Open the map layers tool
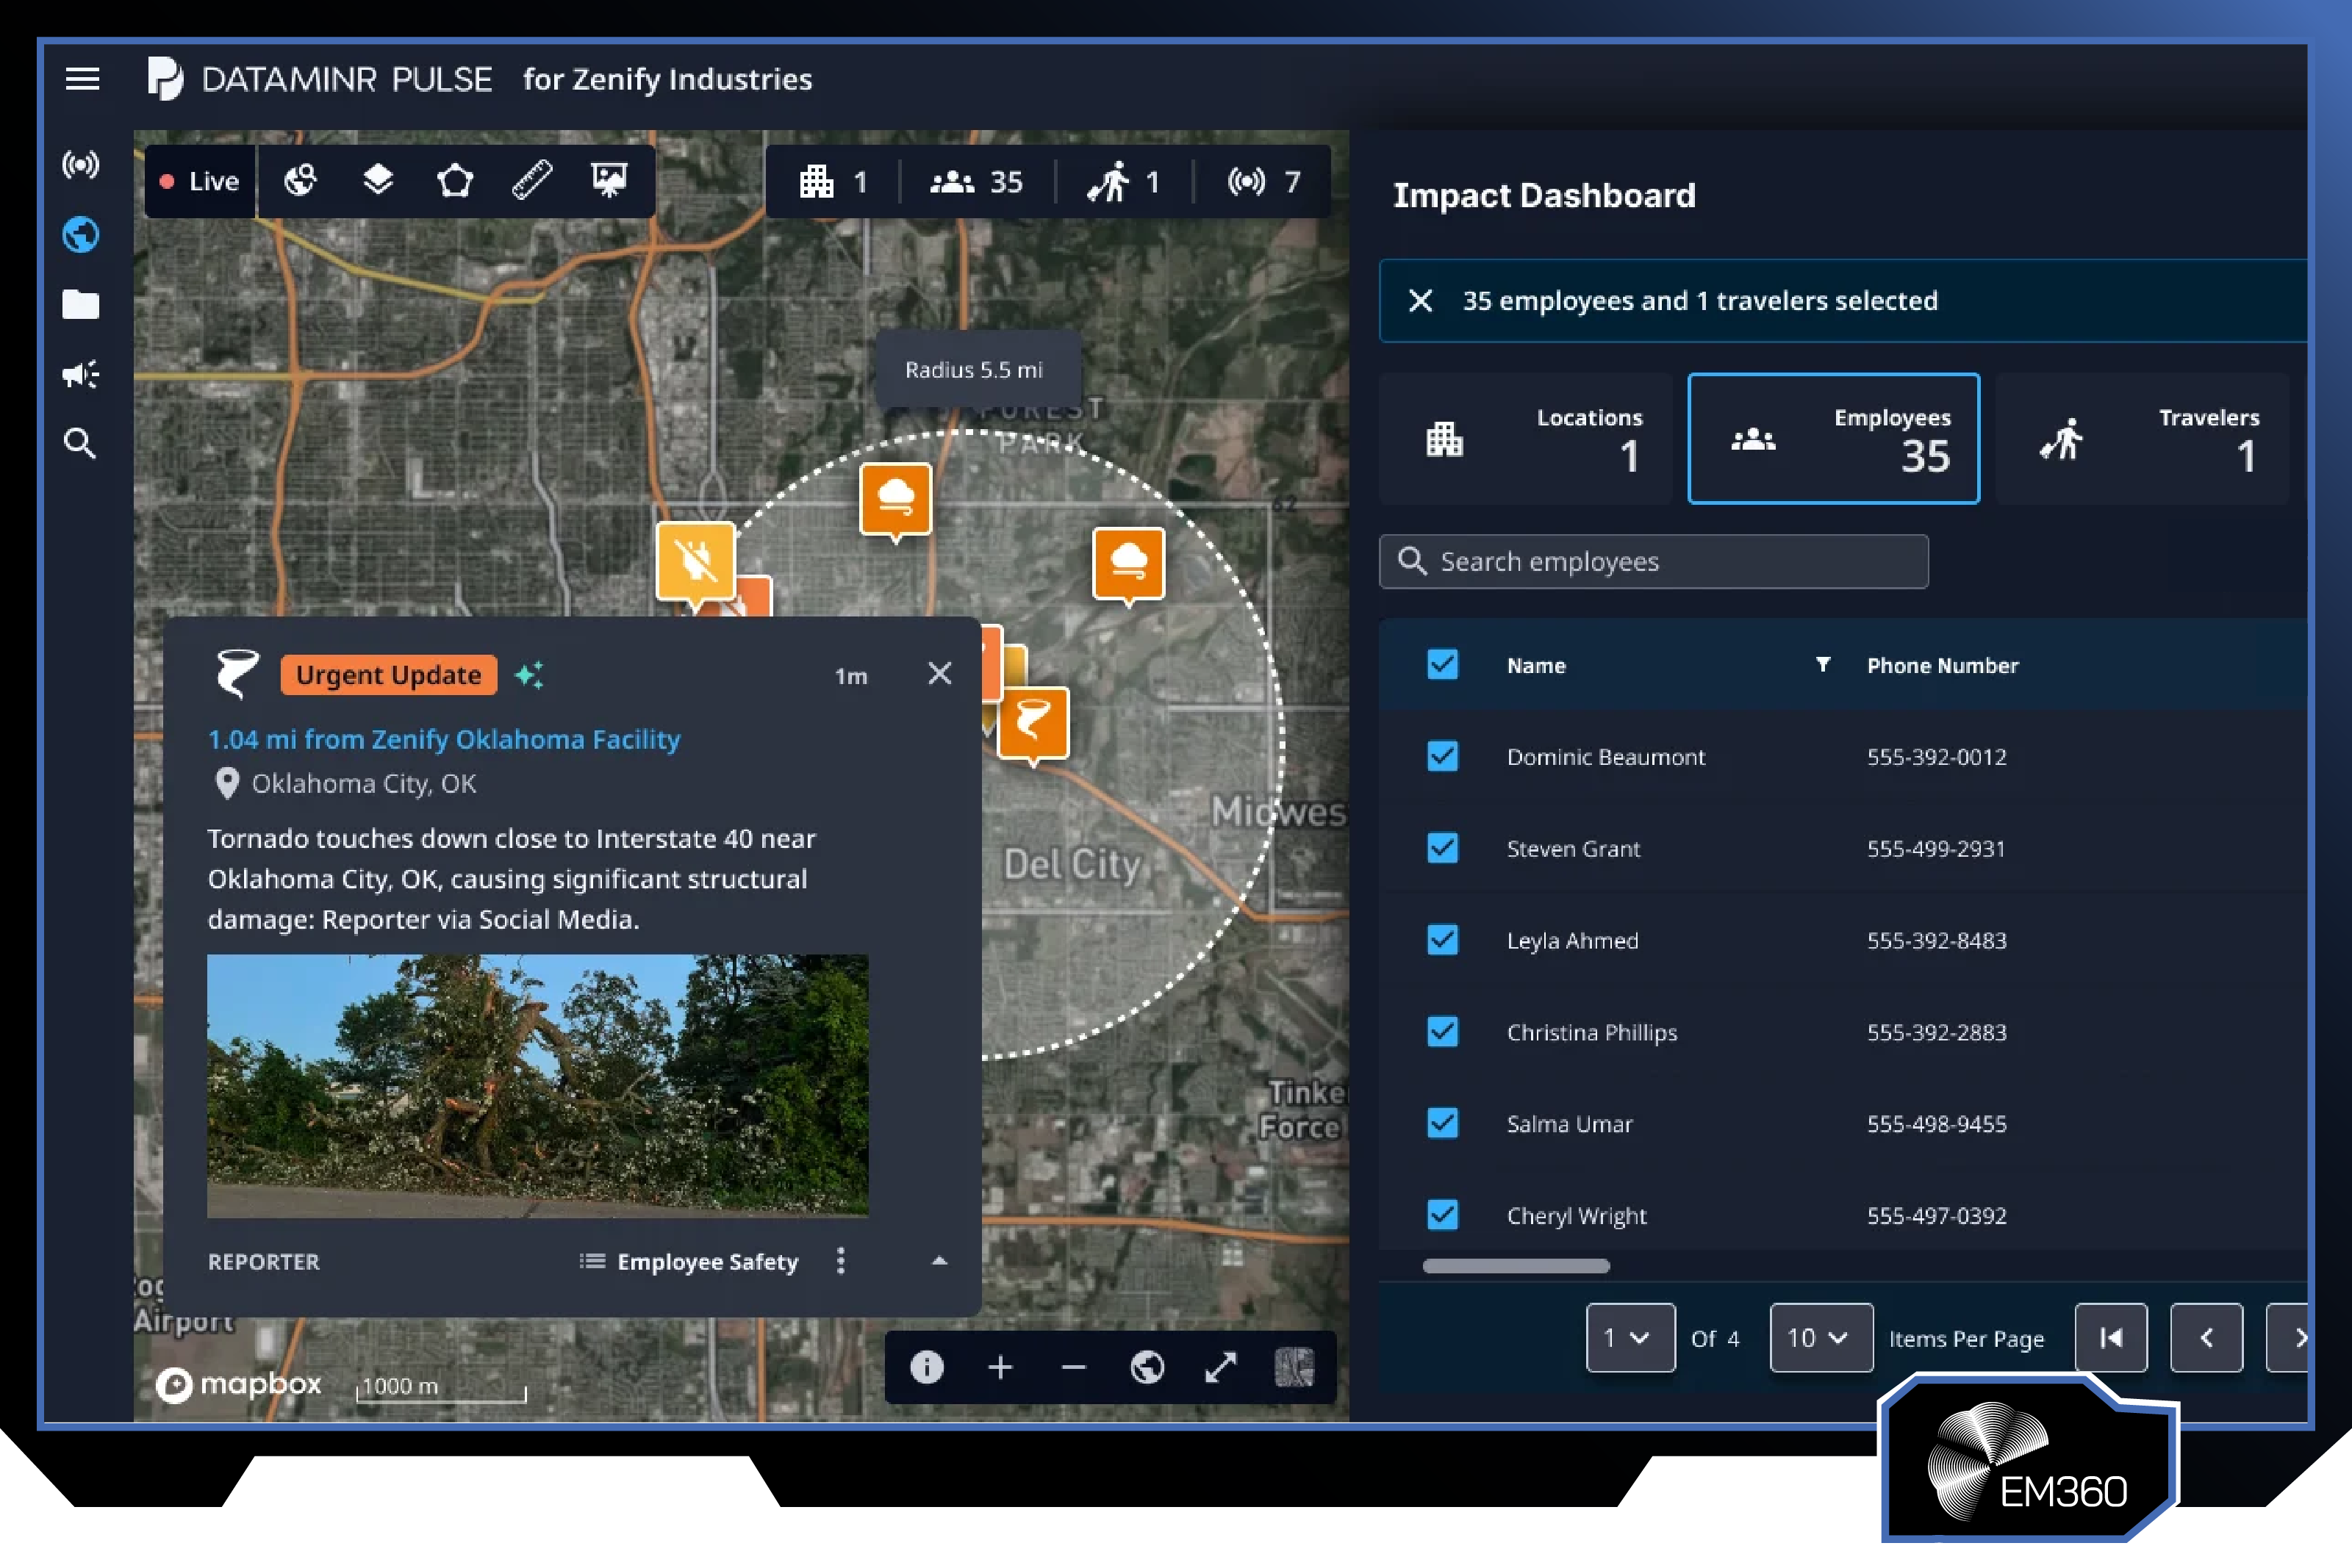This screenshot has height=1568, width=2352. (378, 181)
